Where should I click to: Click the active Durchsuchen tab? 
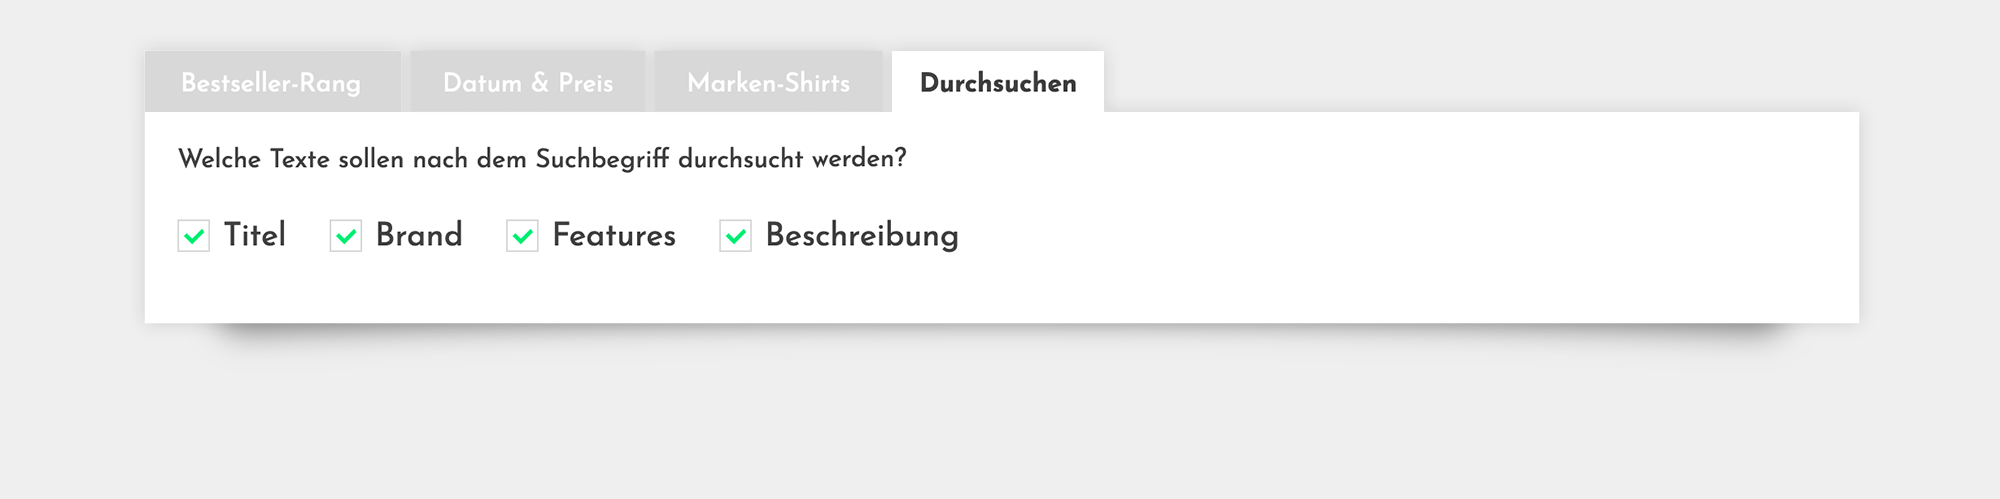click(998, 83)
